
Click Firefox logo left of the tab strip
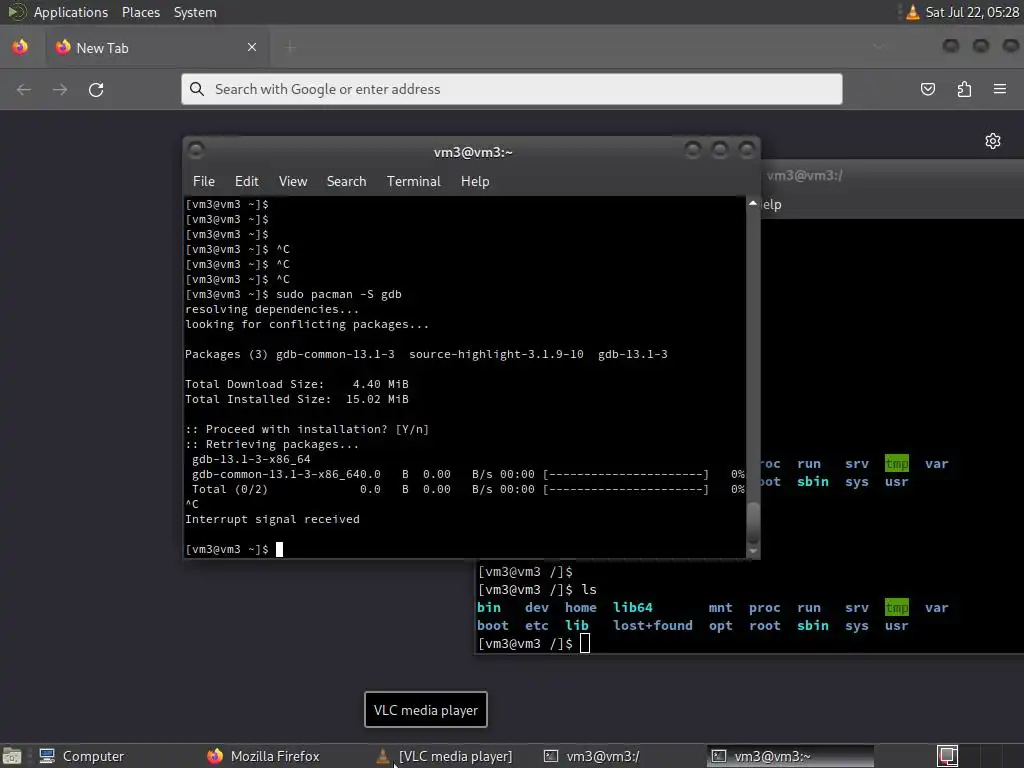click(x=20, y=47)
